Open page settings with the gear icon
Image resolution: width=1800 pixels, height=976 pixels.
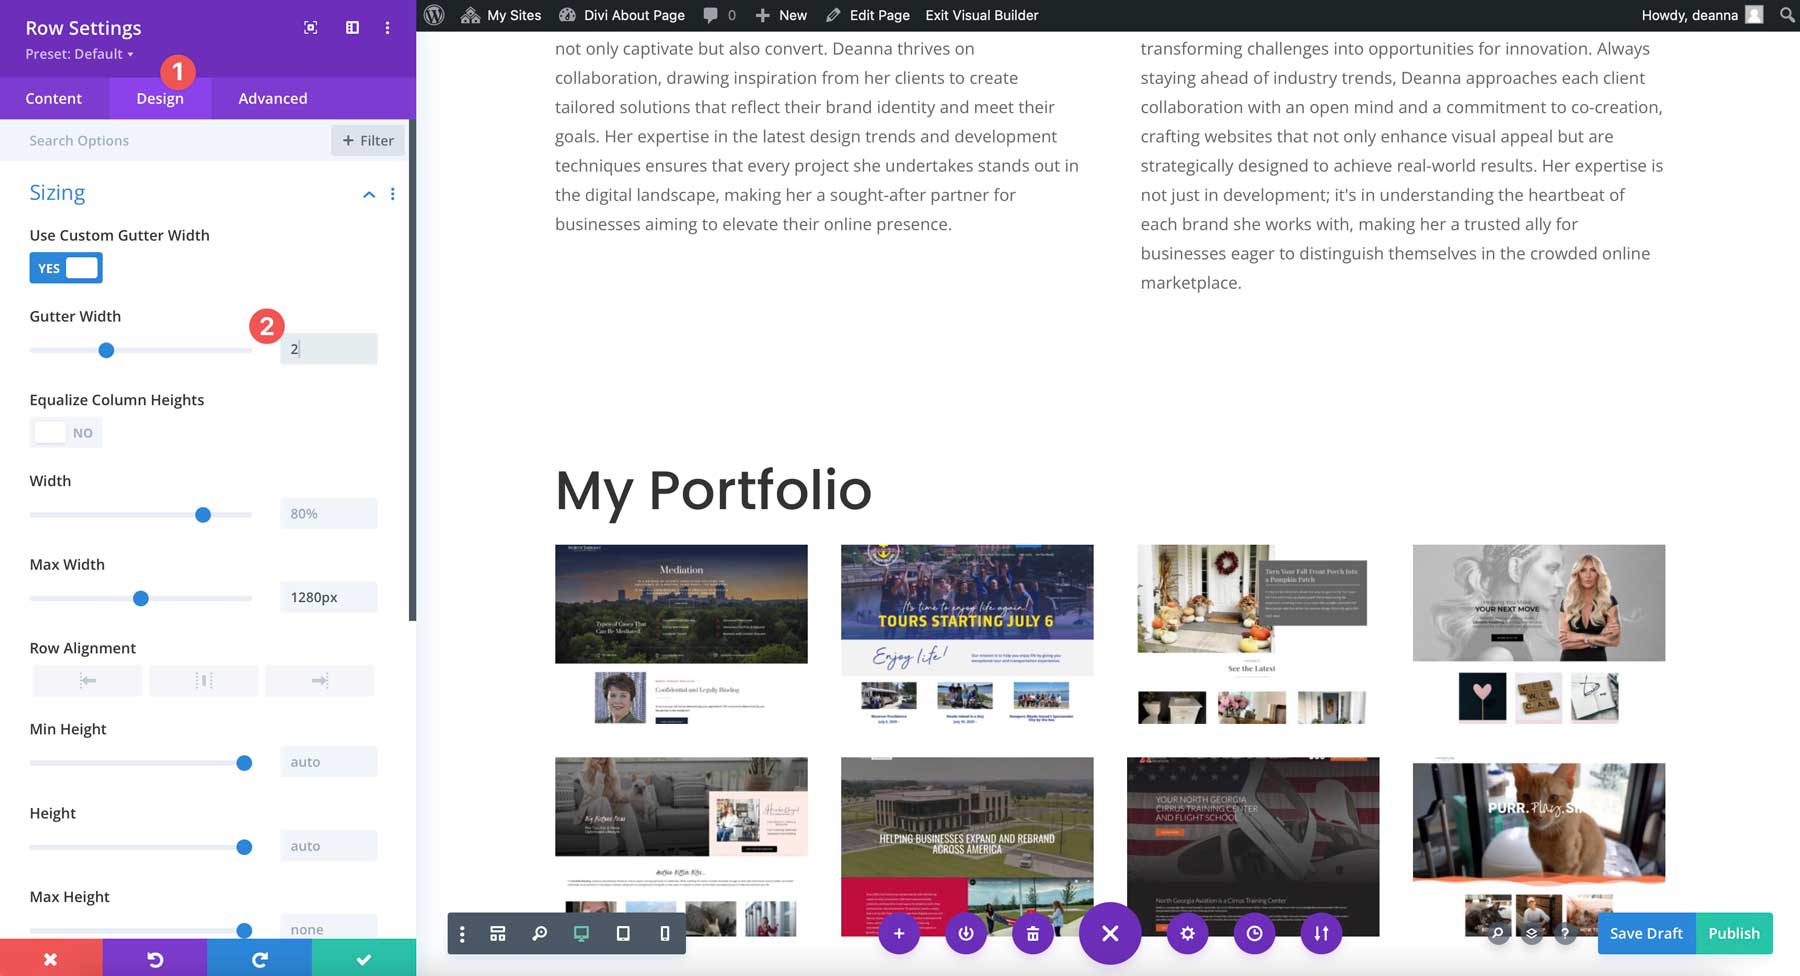pyautogui.click(x=1187, y=933)
